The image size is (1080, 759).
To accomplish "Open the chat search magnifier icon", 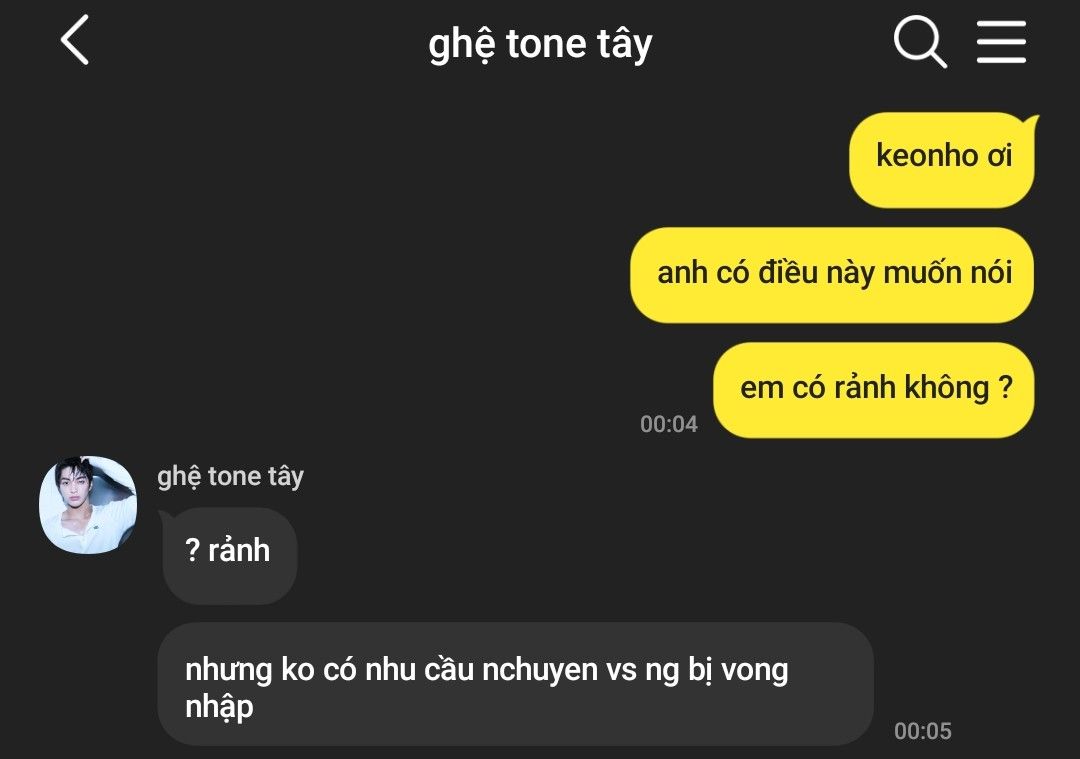I will [x=920, y=42].
